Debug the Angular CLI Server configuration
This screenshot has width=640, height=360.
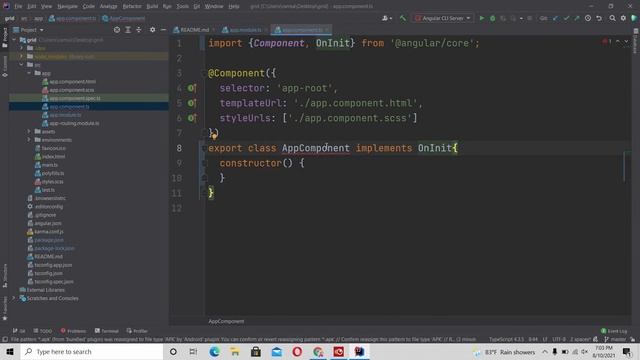click(492, 18)
